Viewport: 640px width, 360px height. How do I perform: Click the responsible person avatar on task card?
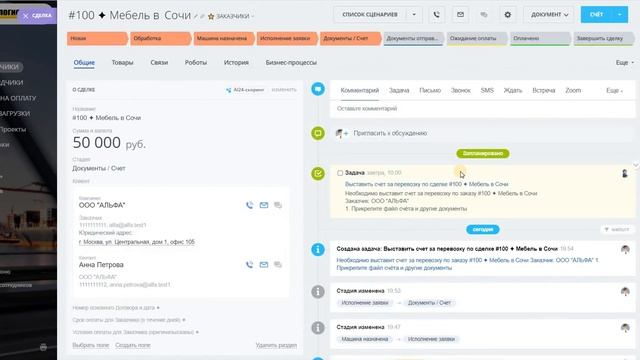(624, 173)
